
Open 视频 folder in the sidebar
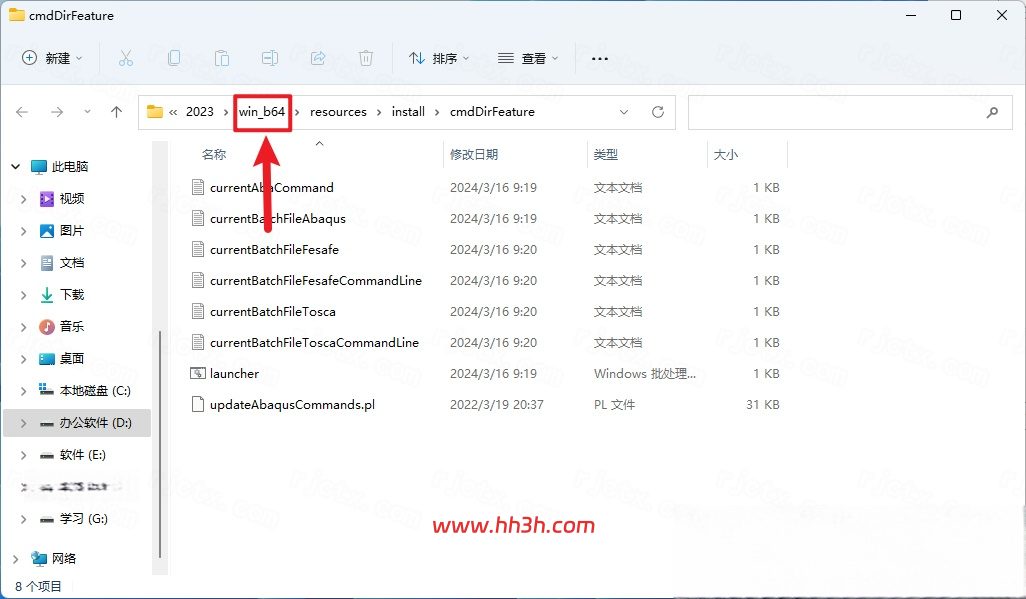tap(71, 199)
